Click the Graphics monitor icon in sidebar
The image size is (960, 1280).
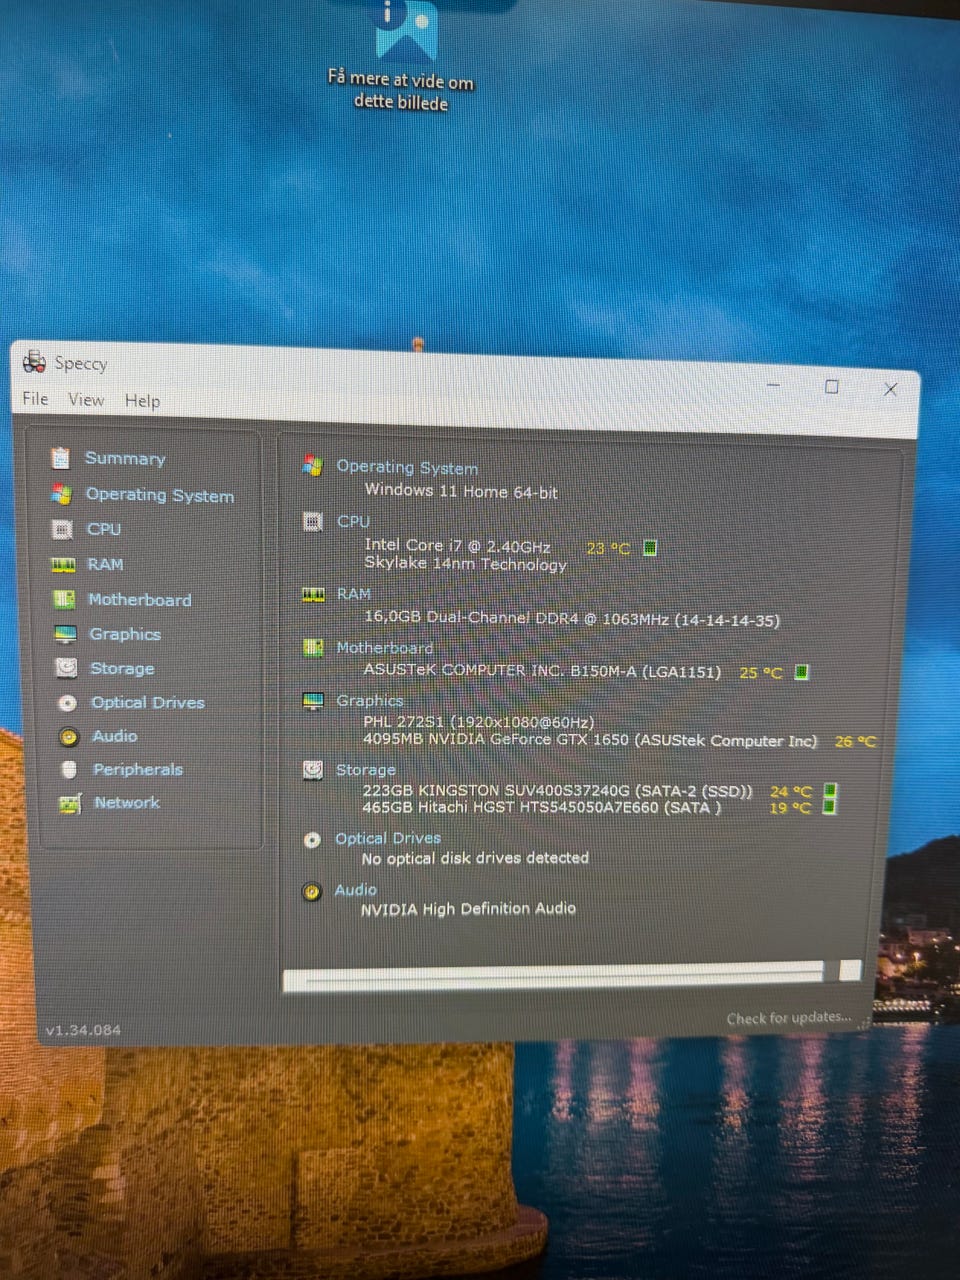pyautogui.click(x=65, y=634)
